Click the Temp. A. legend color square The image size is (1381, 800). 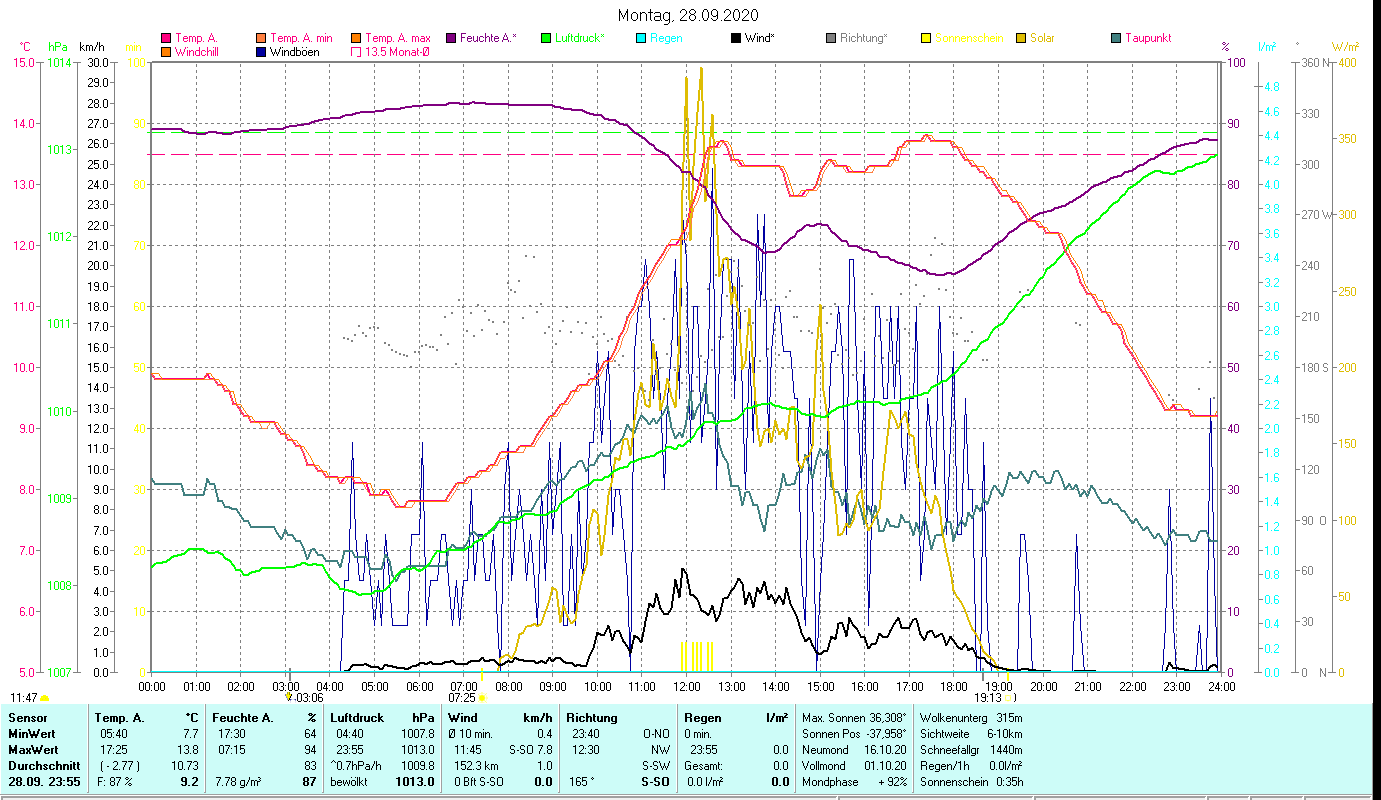[x=166, y=38]
